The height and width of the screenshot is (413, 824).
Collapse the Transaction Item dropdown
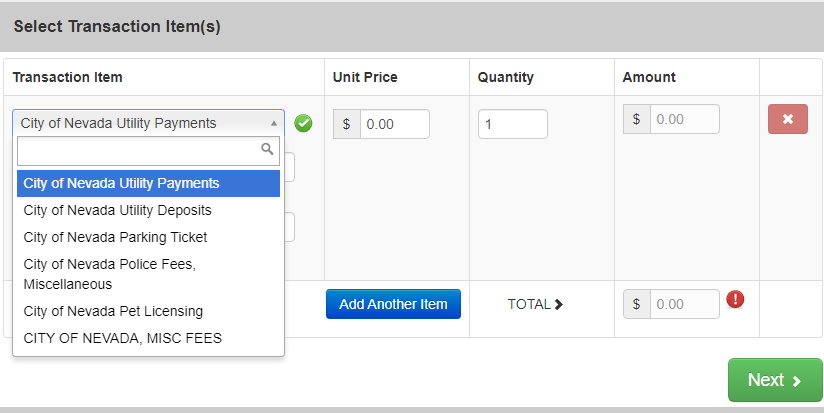[148, 123]
